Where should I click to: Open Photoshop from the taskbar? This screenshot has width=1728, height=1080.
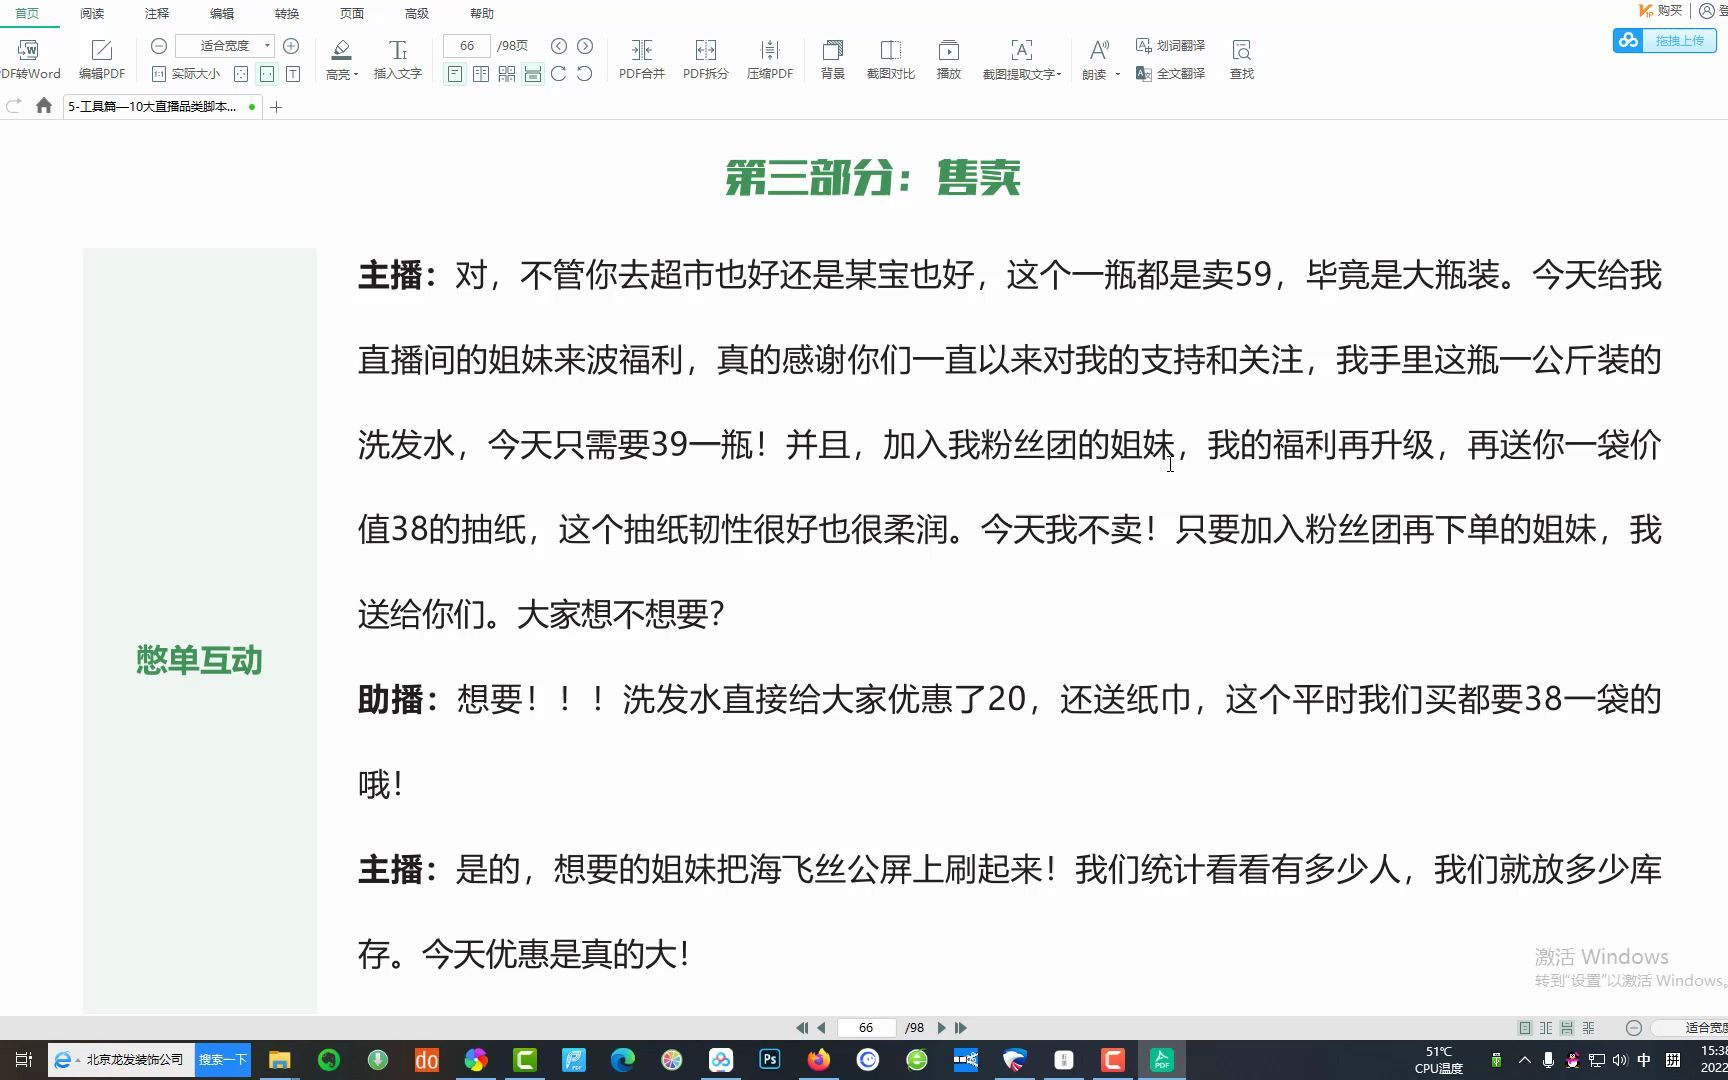click(x=770, y=1060)
